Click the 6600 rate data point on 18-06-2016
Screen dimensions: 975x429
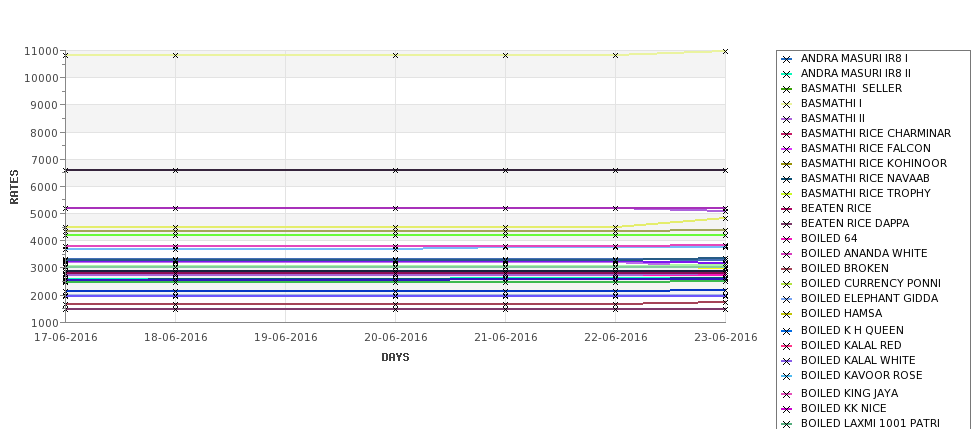click(176, 170)
